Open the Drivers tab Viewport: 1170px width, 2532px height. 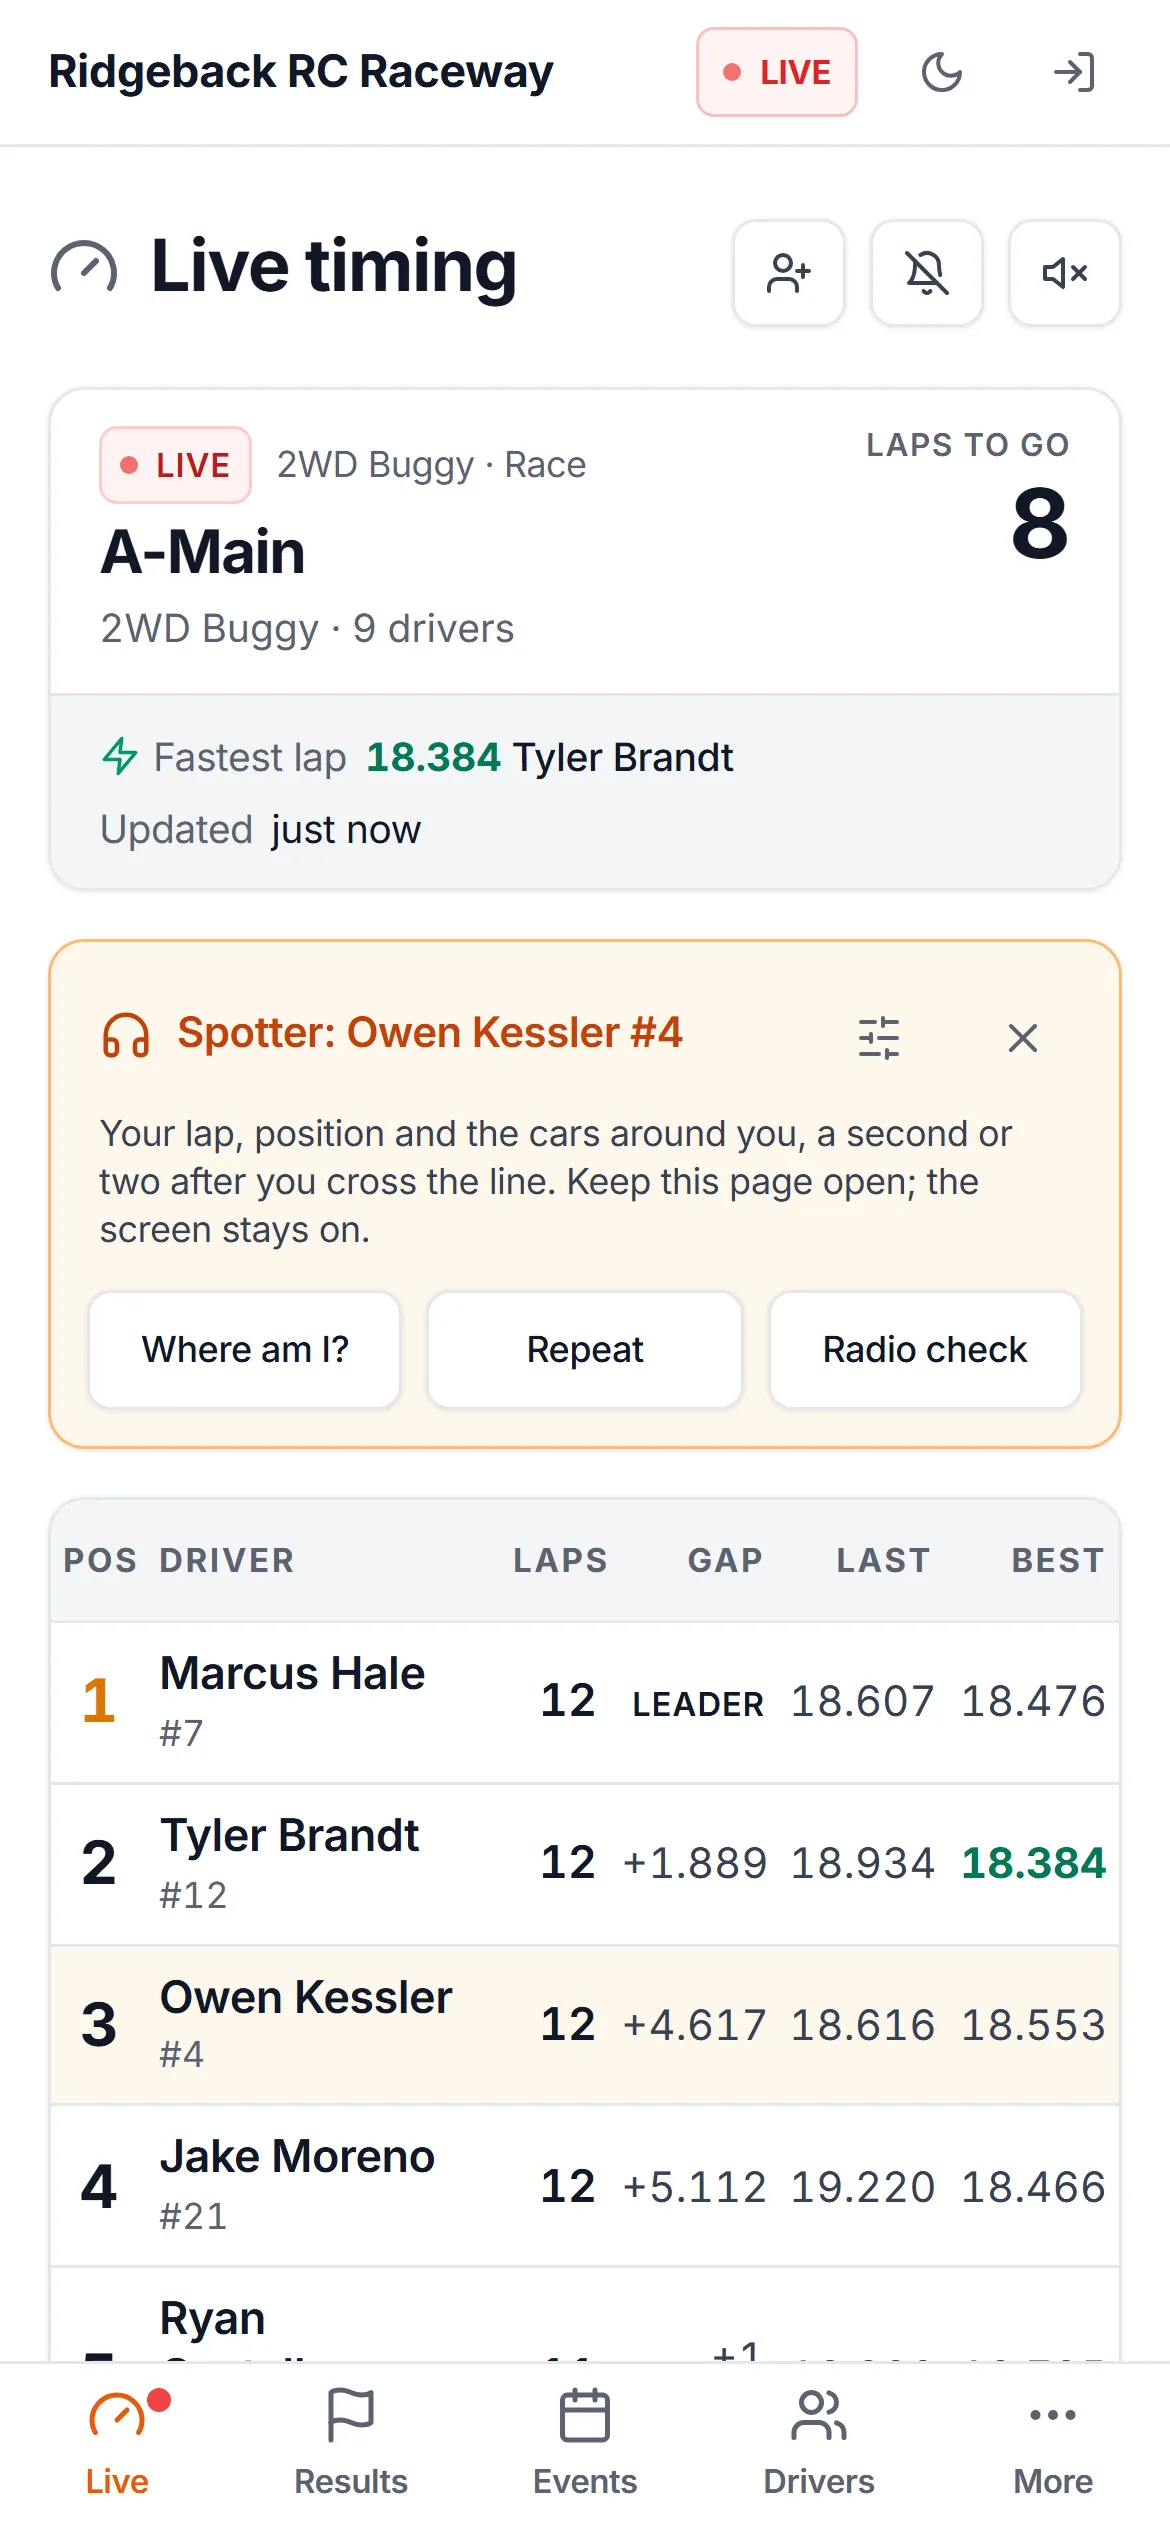pyautogui.click(x=819, y=2444)
